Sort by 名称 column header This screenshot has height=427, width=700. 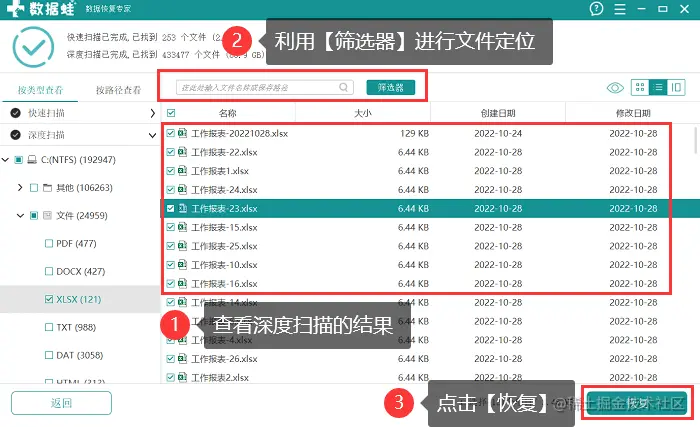click(x=228, y=113)
